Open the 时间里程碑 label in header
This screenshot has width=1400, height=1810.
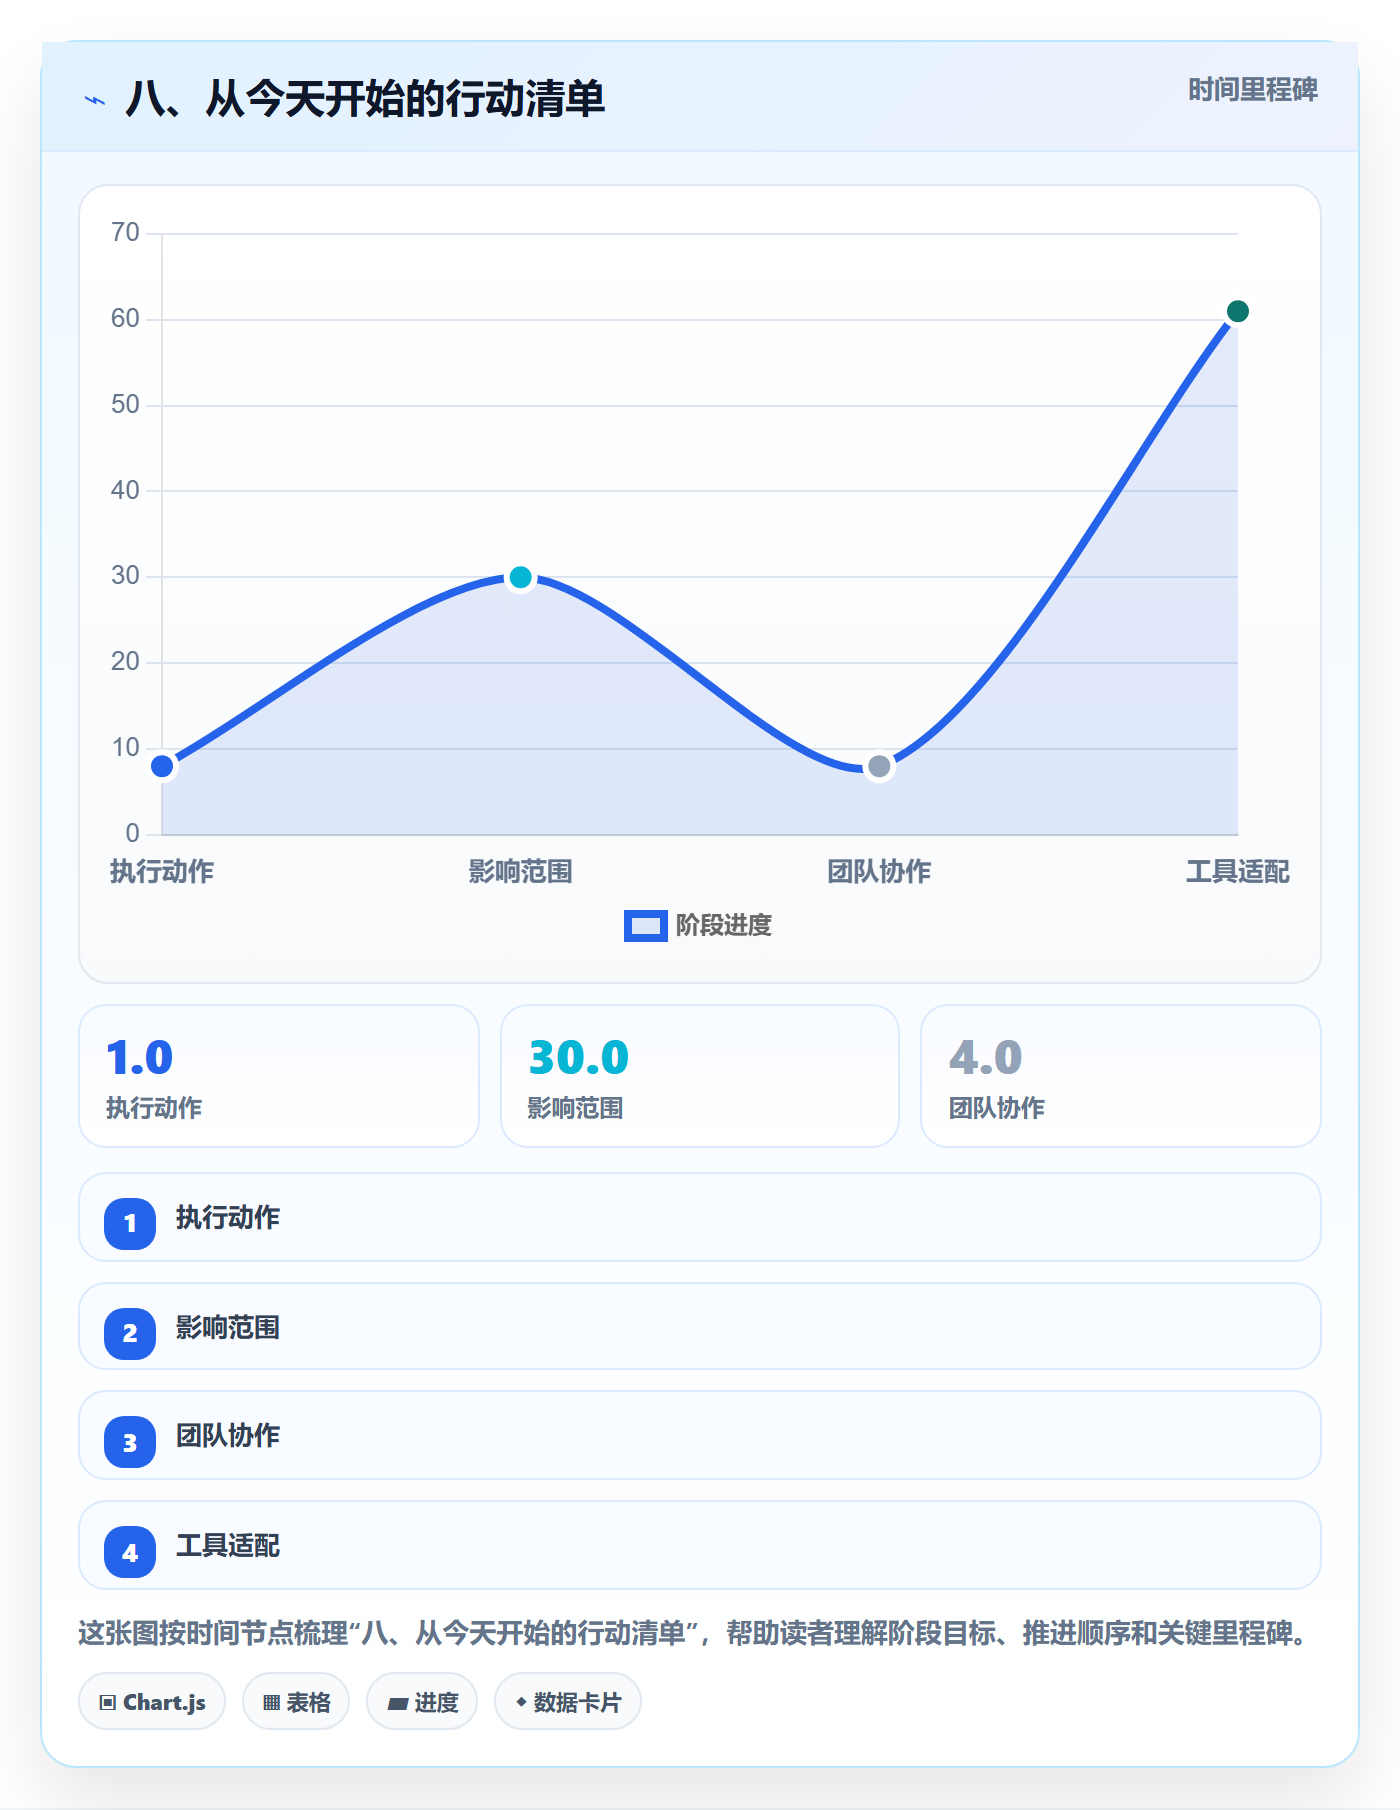1253,90
